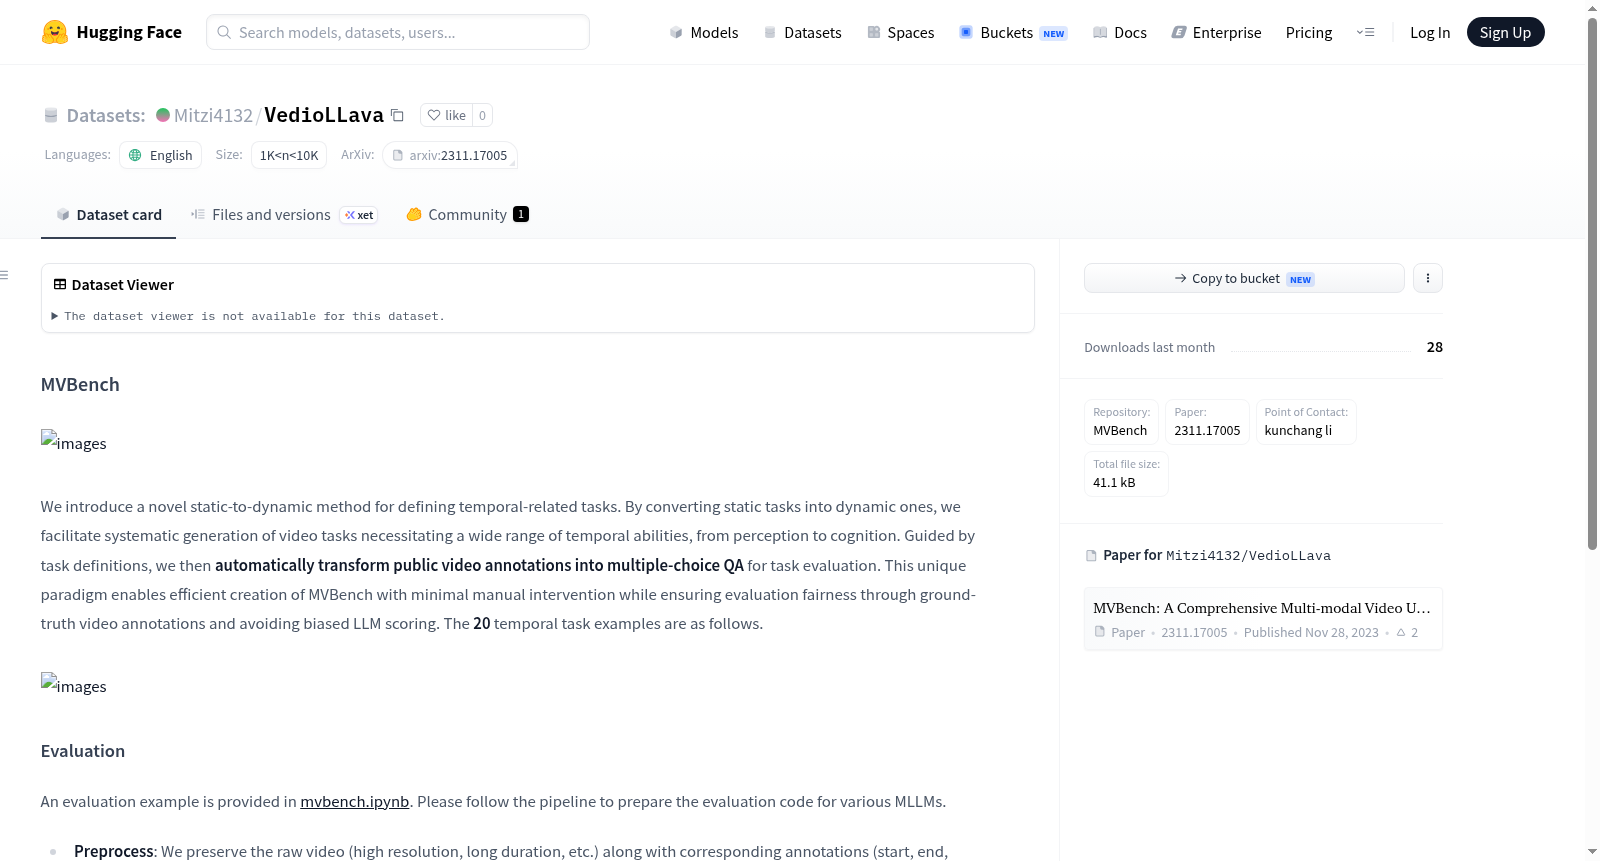The image size is (1600, 861).
Task: Click the MVBench section heading
Action: pos(80,384)
